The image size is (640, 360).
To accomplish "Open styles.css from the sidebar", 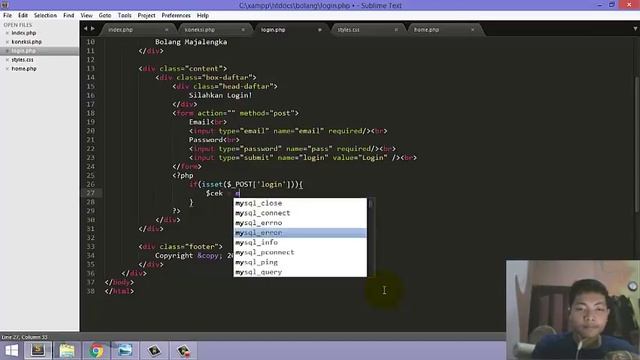I will (x=22, y=60).
